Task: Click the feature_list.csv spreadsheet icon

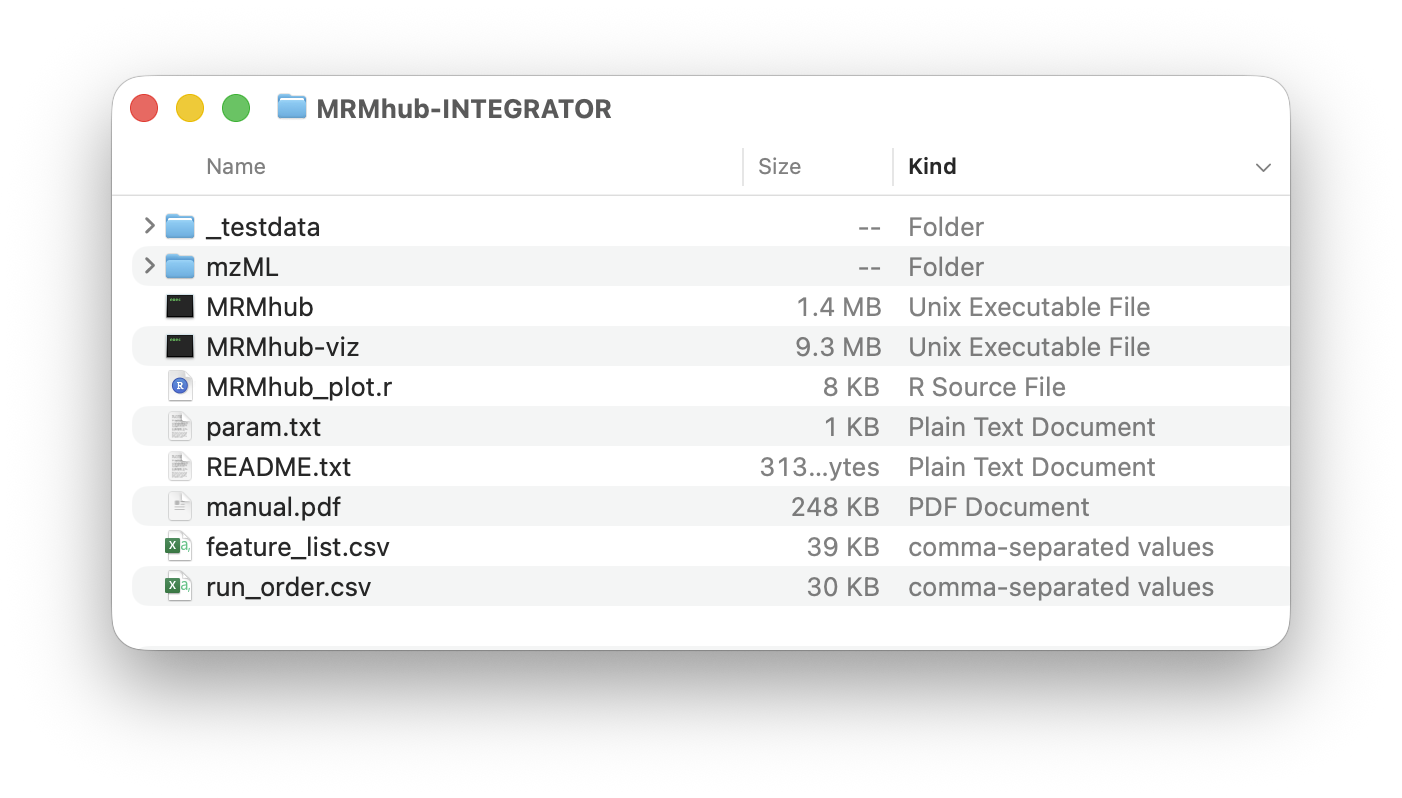Action: (x=180, y=547)
